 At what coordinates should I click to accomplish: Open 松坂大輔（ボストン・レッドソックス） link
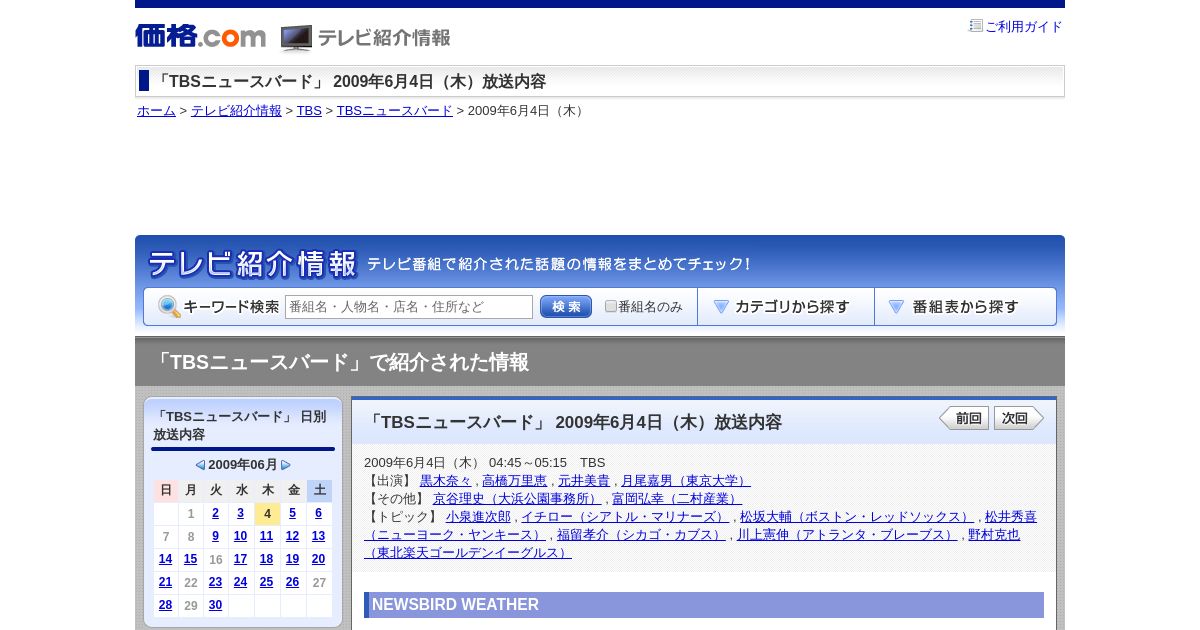[x=857, y=517]
